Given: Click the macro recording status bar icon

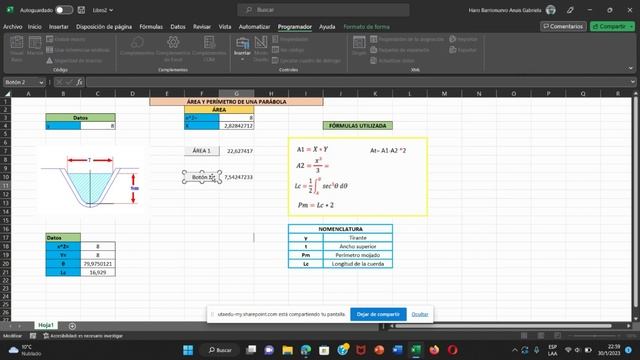Looking at the screenshot, I should click(33, 336).
